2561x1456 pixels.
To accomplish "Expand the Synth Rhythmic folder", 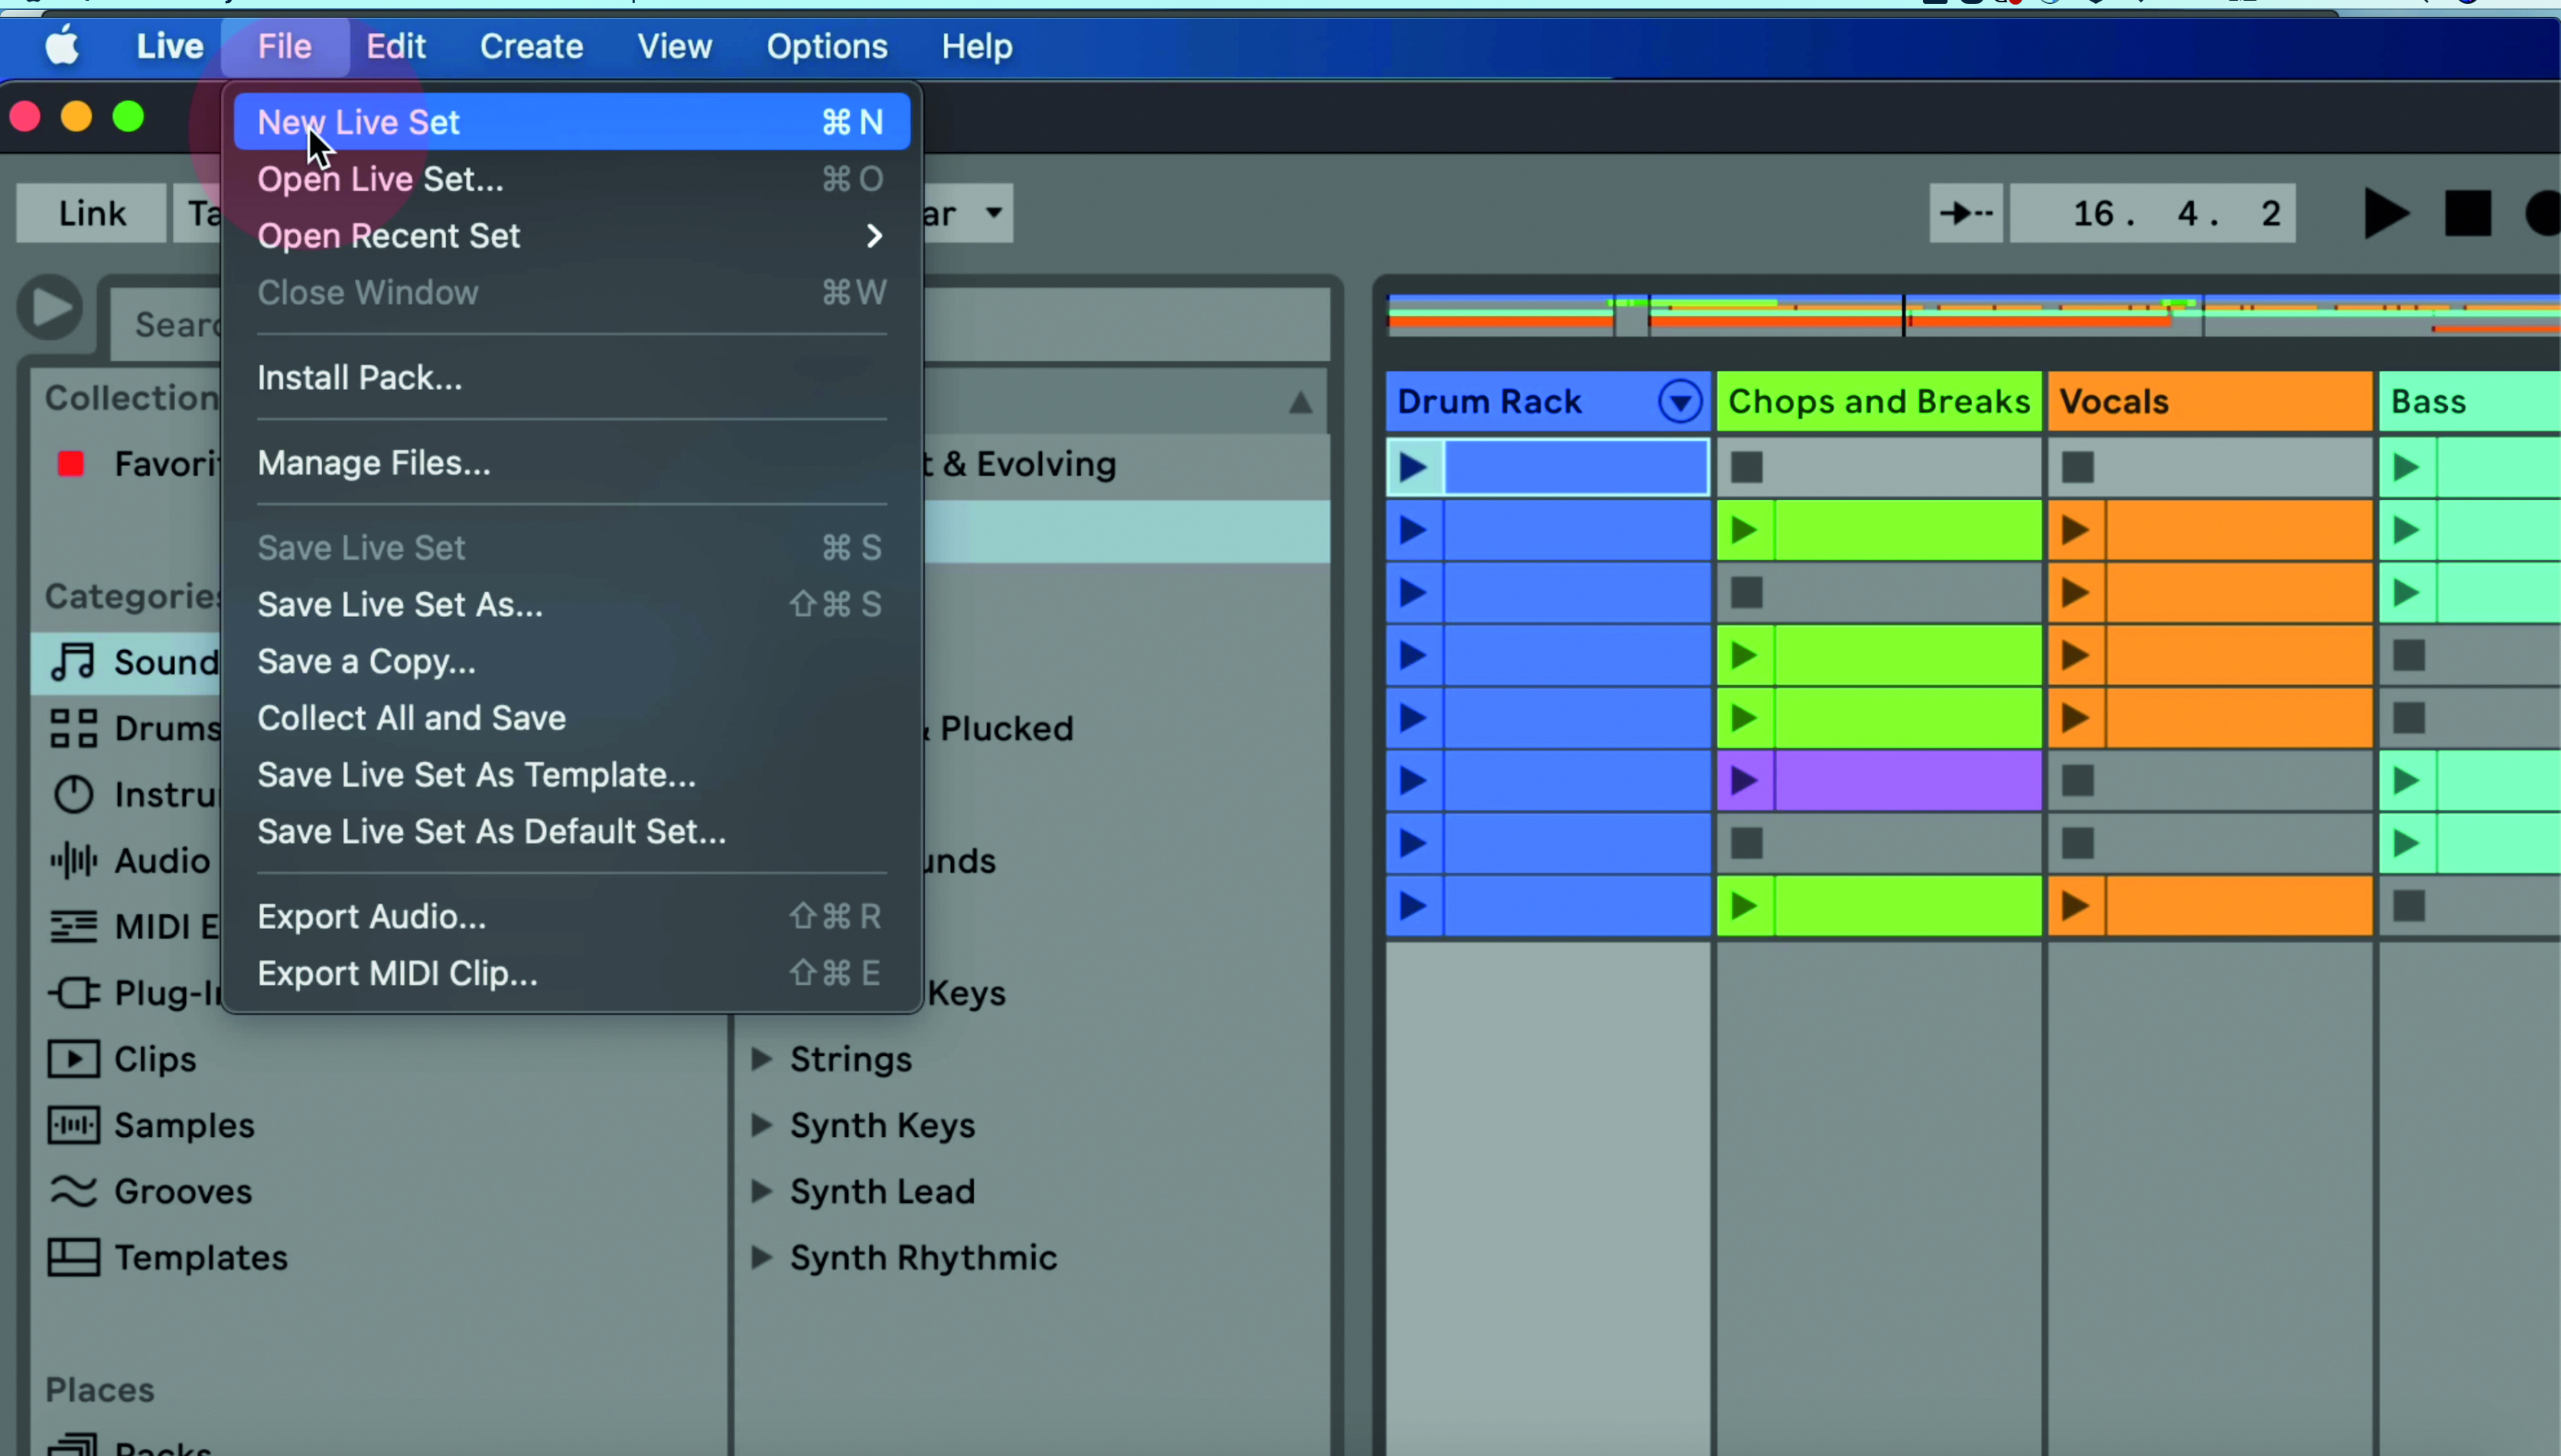I will [x=761, y=1258].
